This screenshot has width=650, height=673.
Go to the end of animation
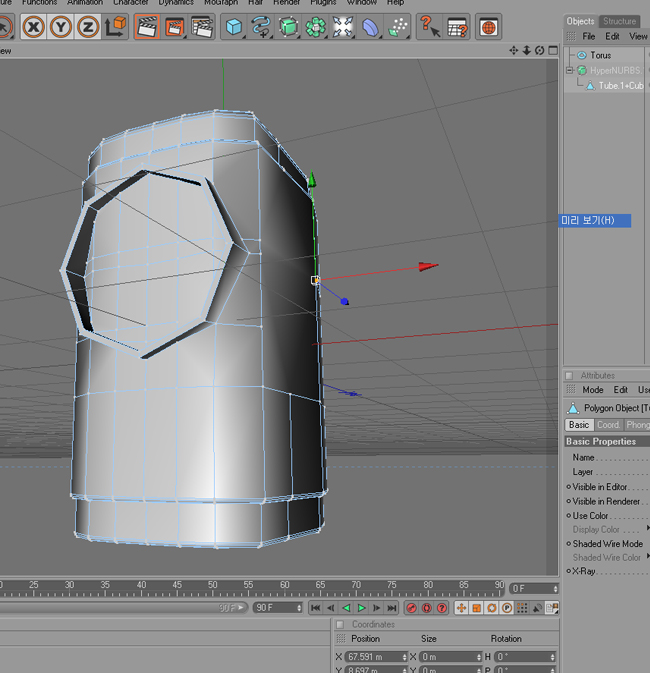[392, 608]
